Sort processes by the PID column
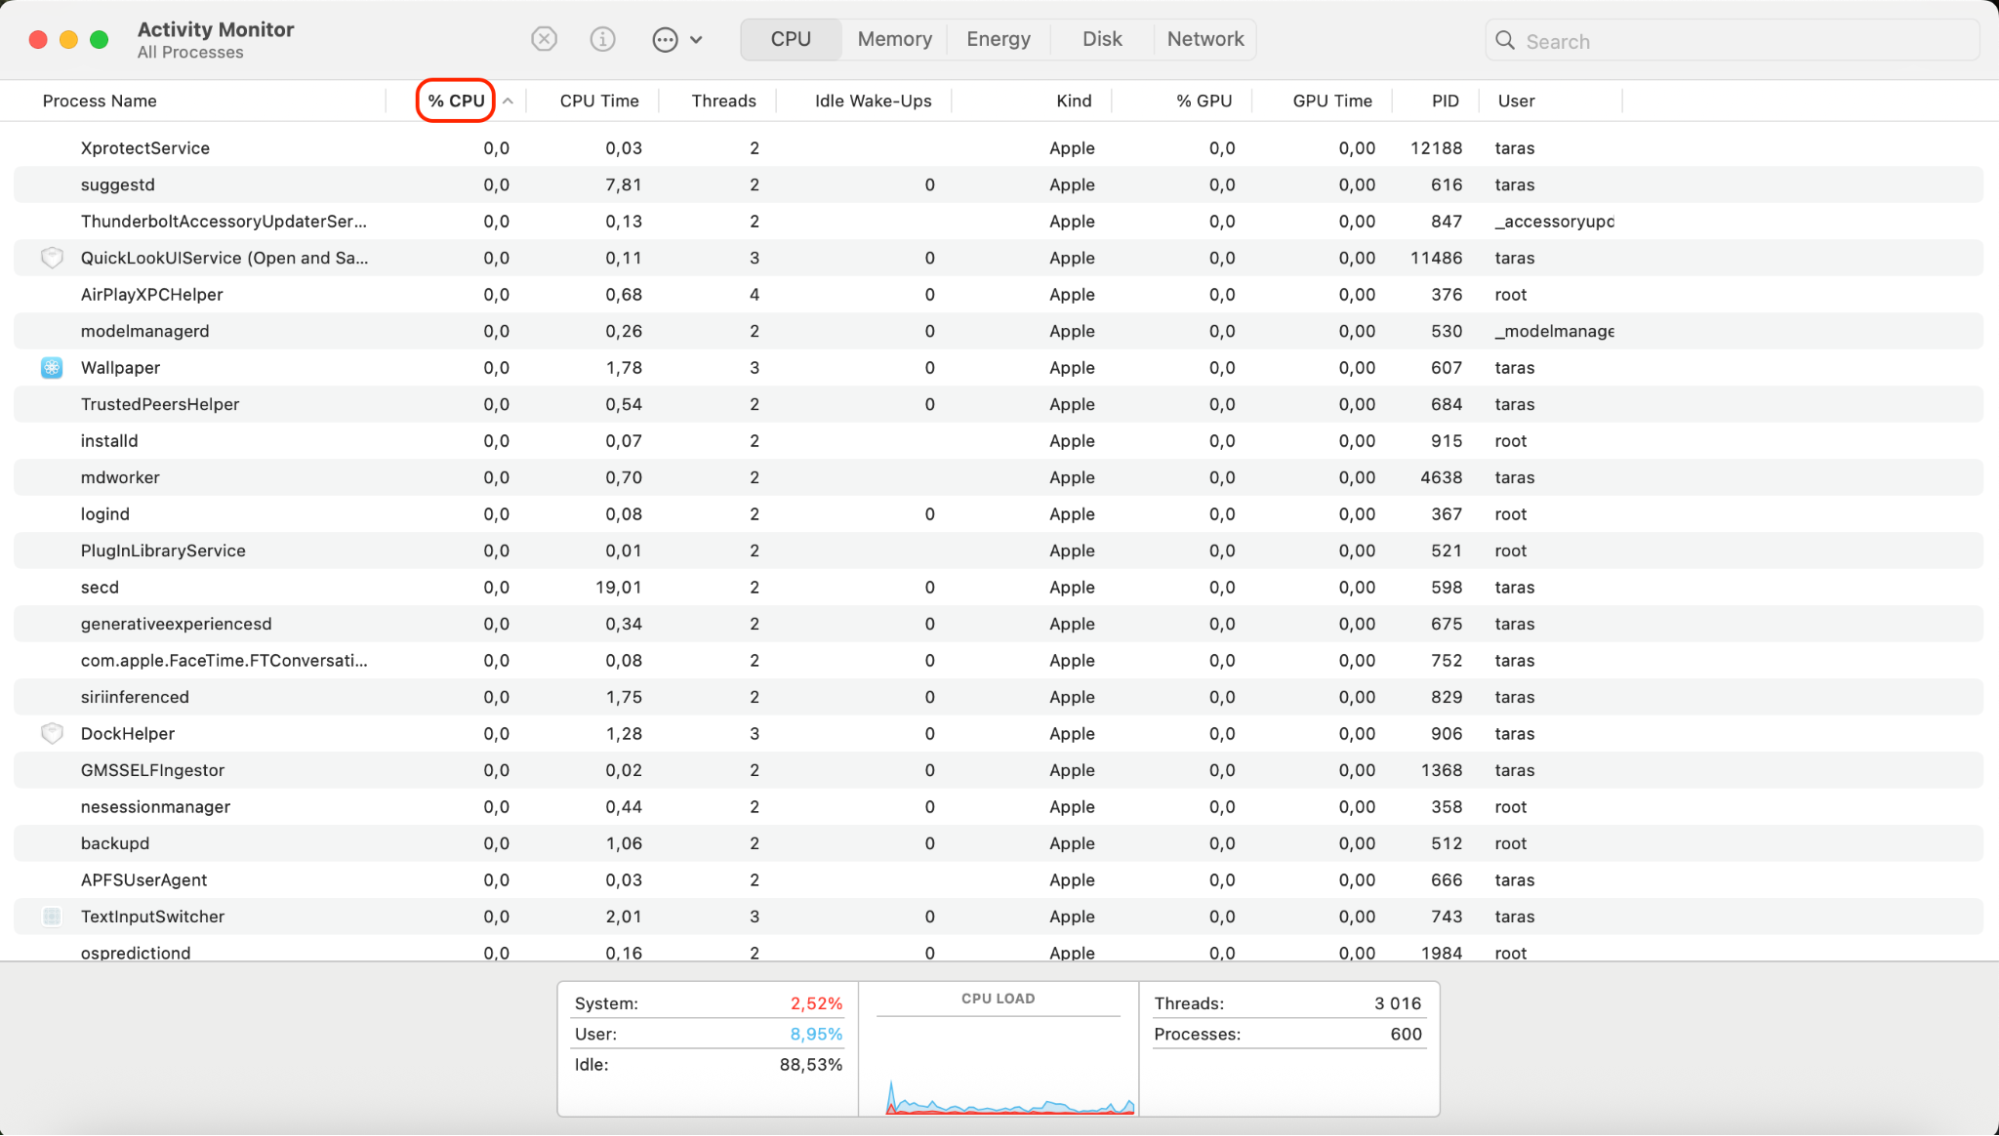 [x=1445, y=100]
